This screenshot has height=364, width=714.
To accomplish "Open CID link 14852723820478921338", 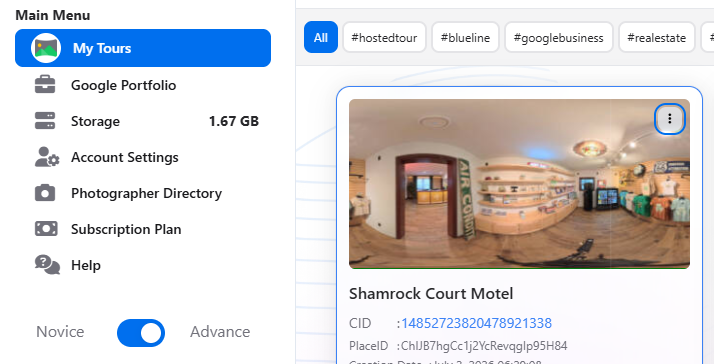I will [x=477, y=323].
